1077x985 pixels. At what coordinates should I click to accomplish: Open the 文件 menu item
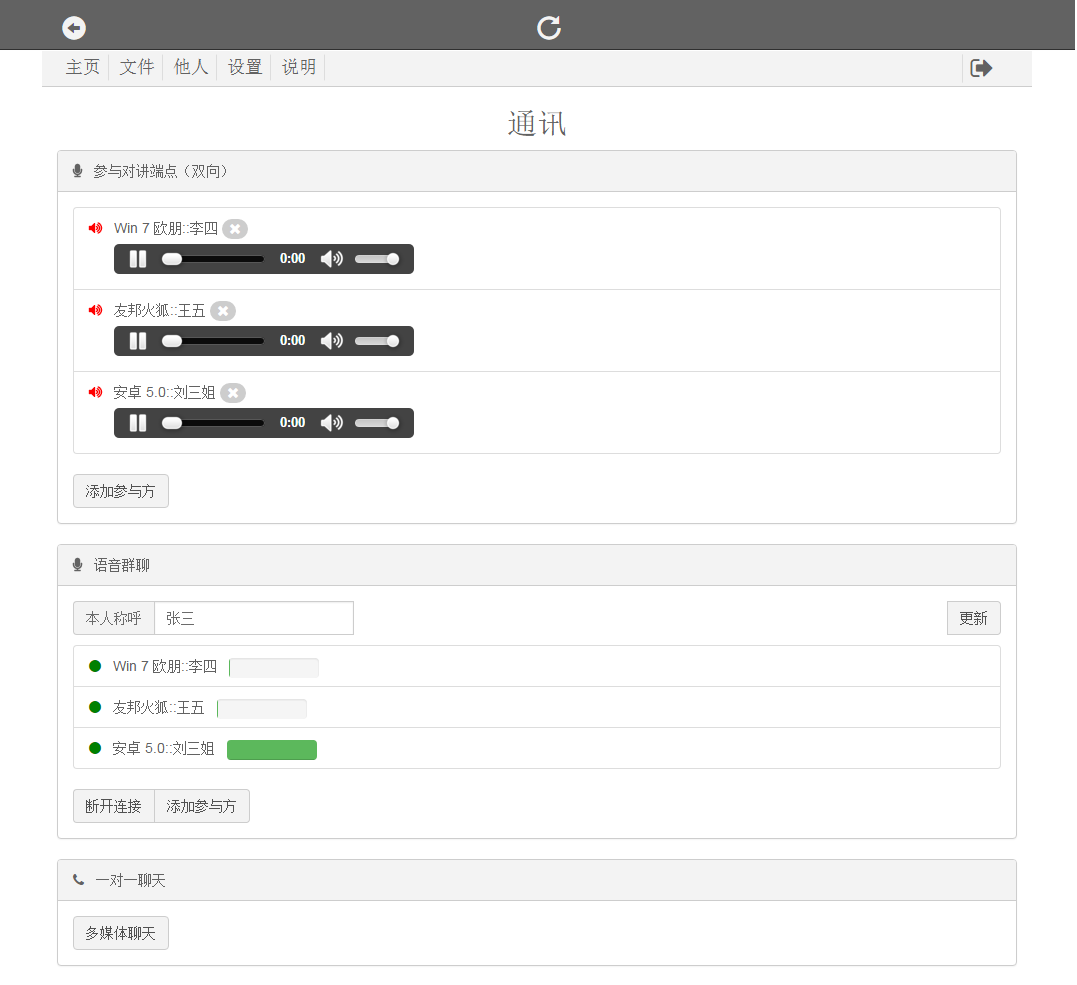pos(137,67)
